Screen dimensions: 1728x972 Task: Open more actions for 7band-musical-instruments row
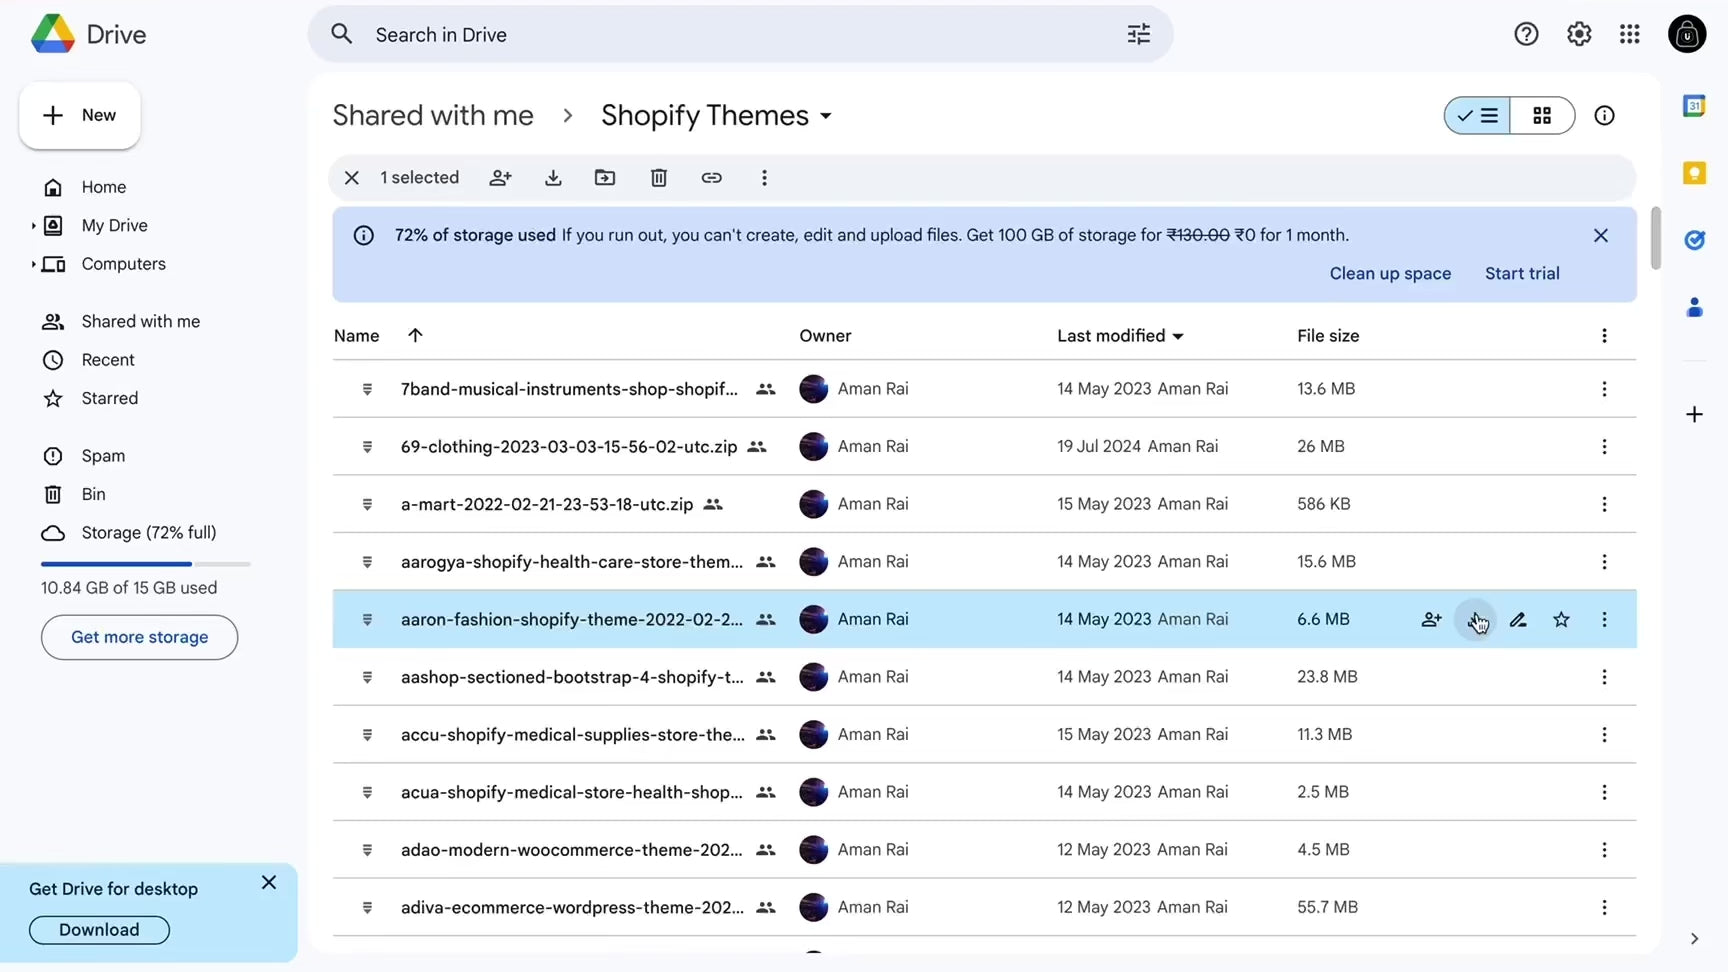[x=1604, y=389]
